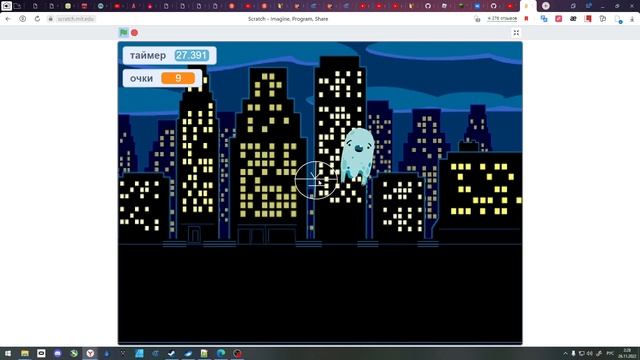Exit full screen mode on the stage
This screenshot has height=360, width=640.
tap(516, 33)
